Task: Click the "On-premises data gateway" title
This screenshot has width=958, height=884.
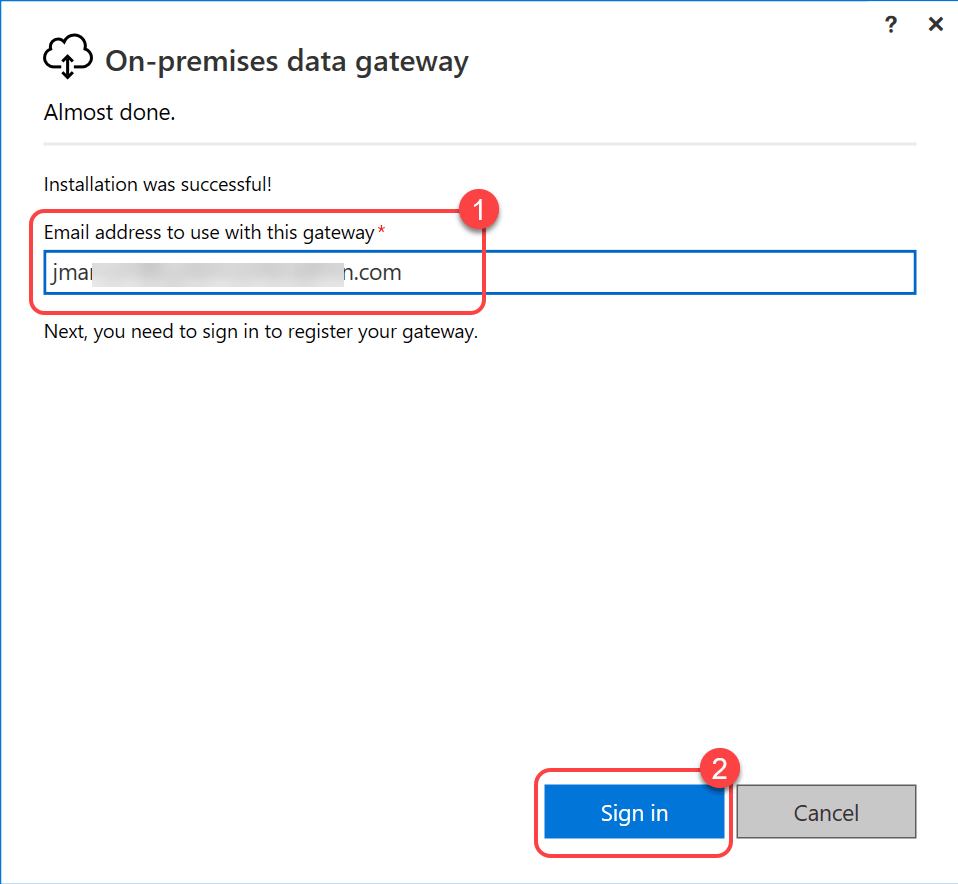Action: click(x=286, y=61)
